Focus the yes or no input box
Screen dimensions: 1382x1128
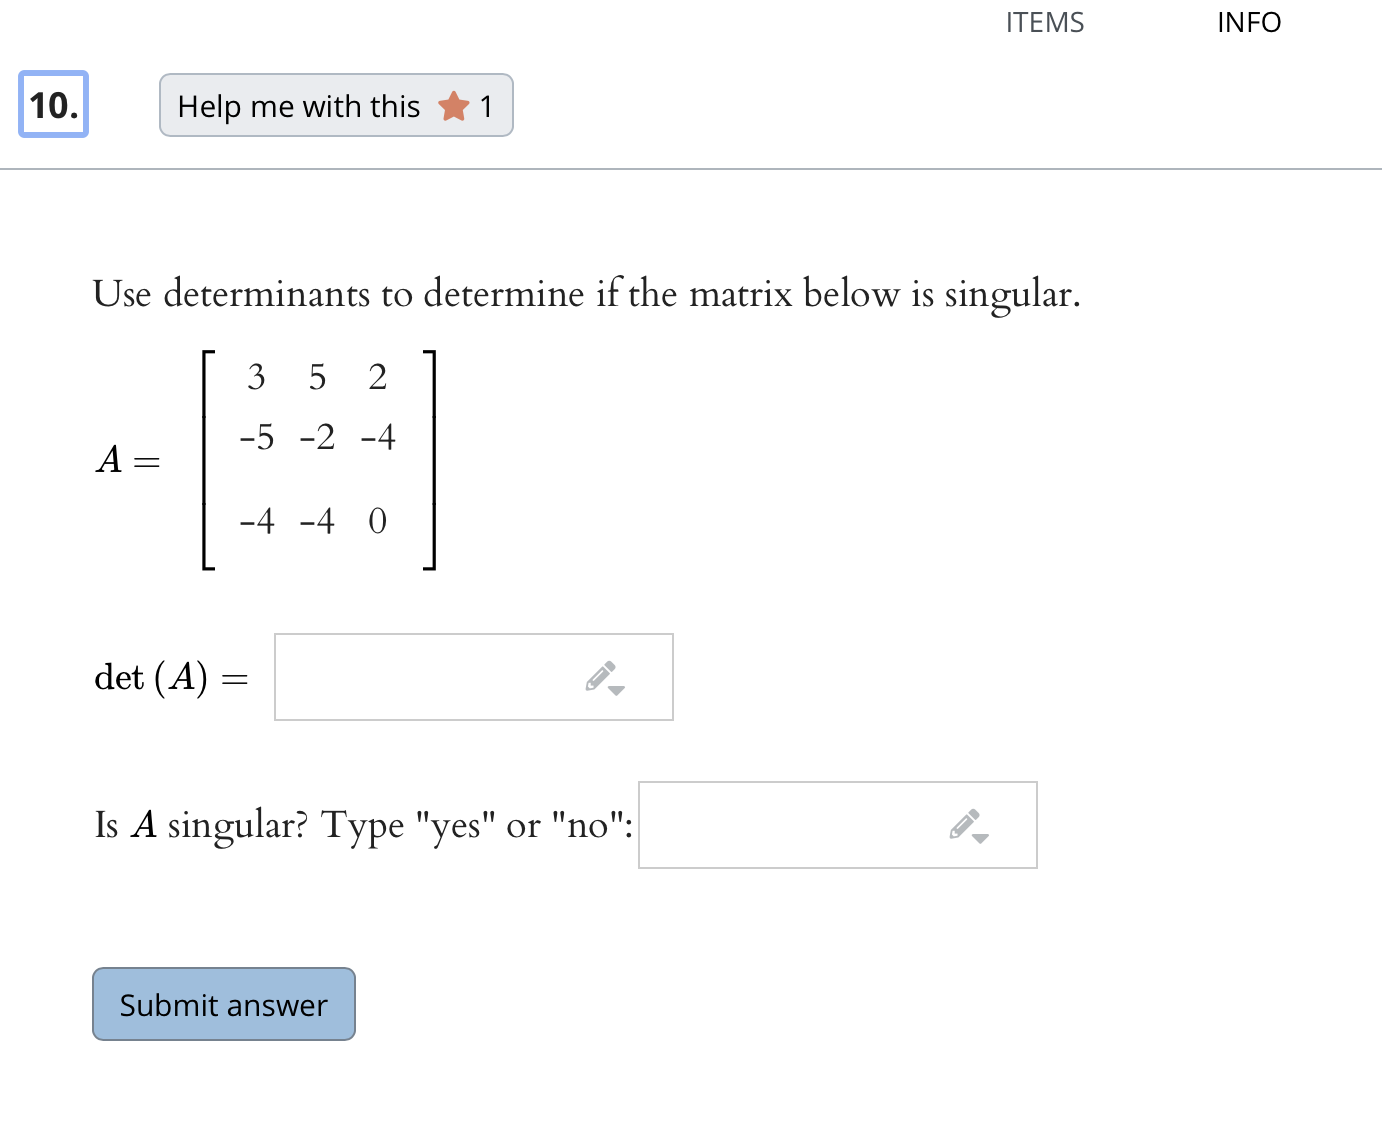838,825
